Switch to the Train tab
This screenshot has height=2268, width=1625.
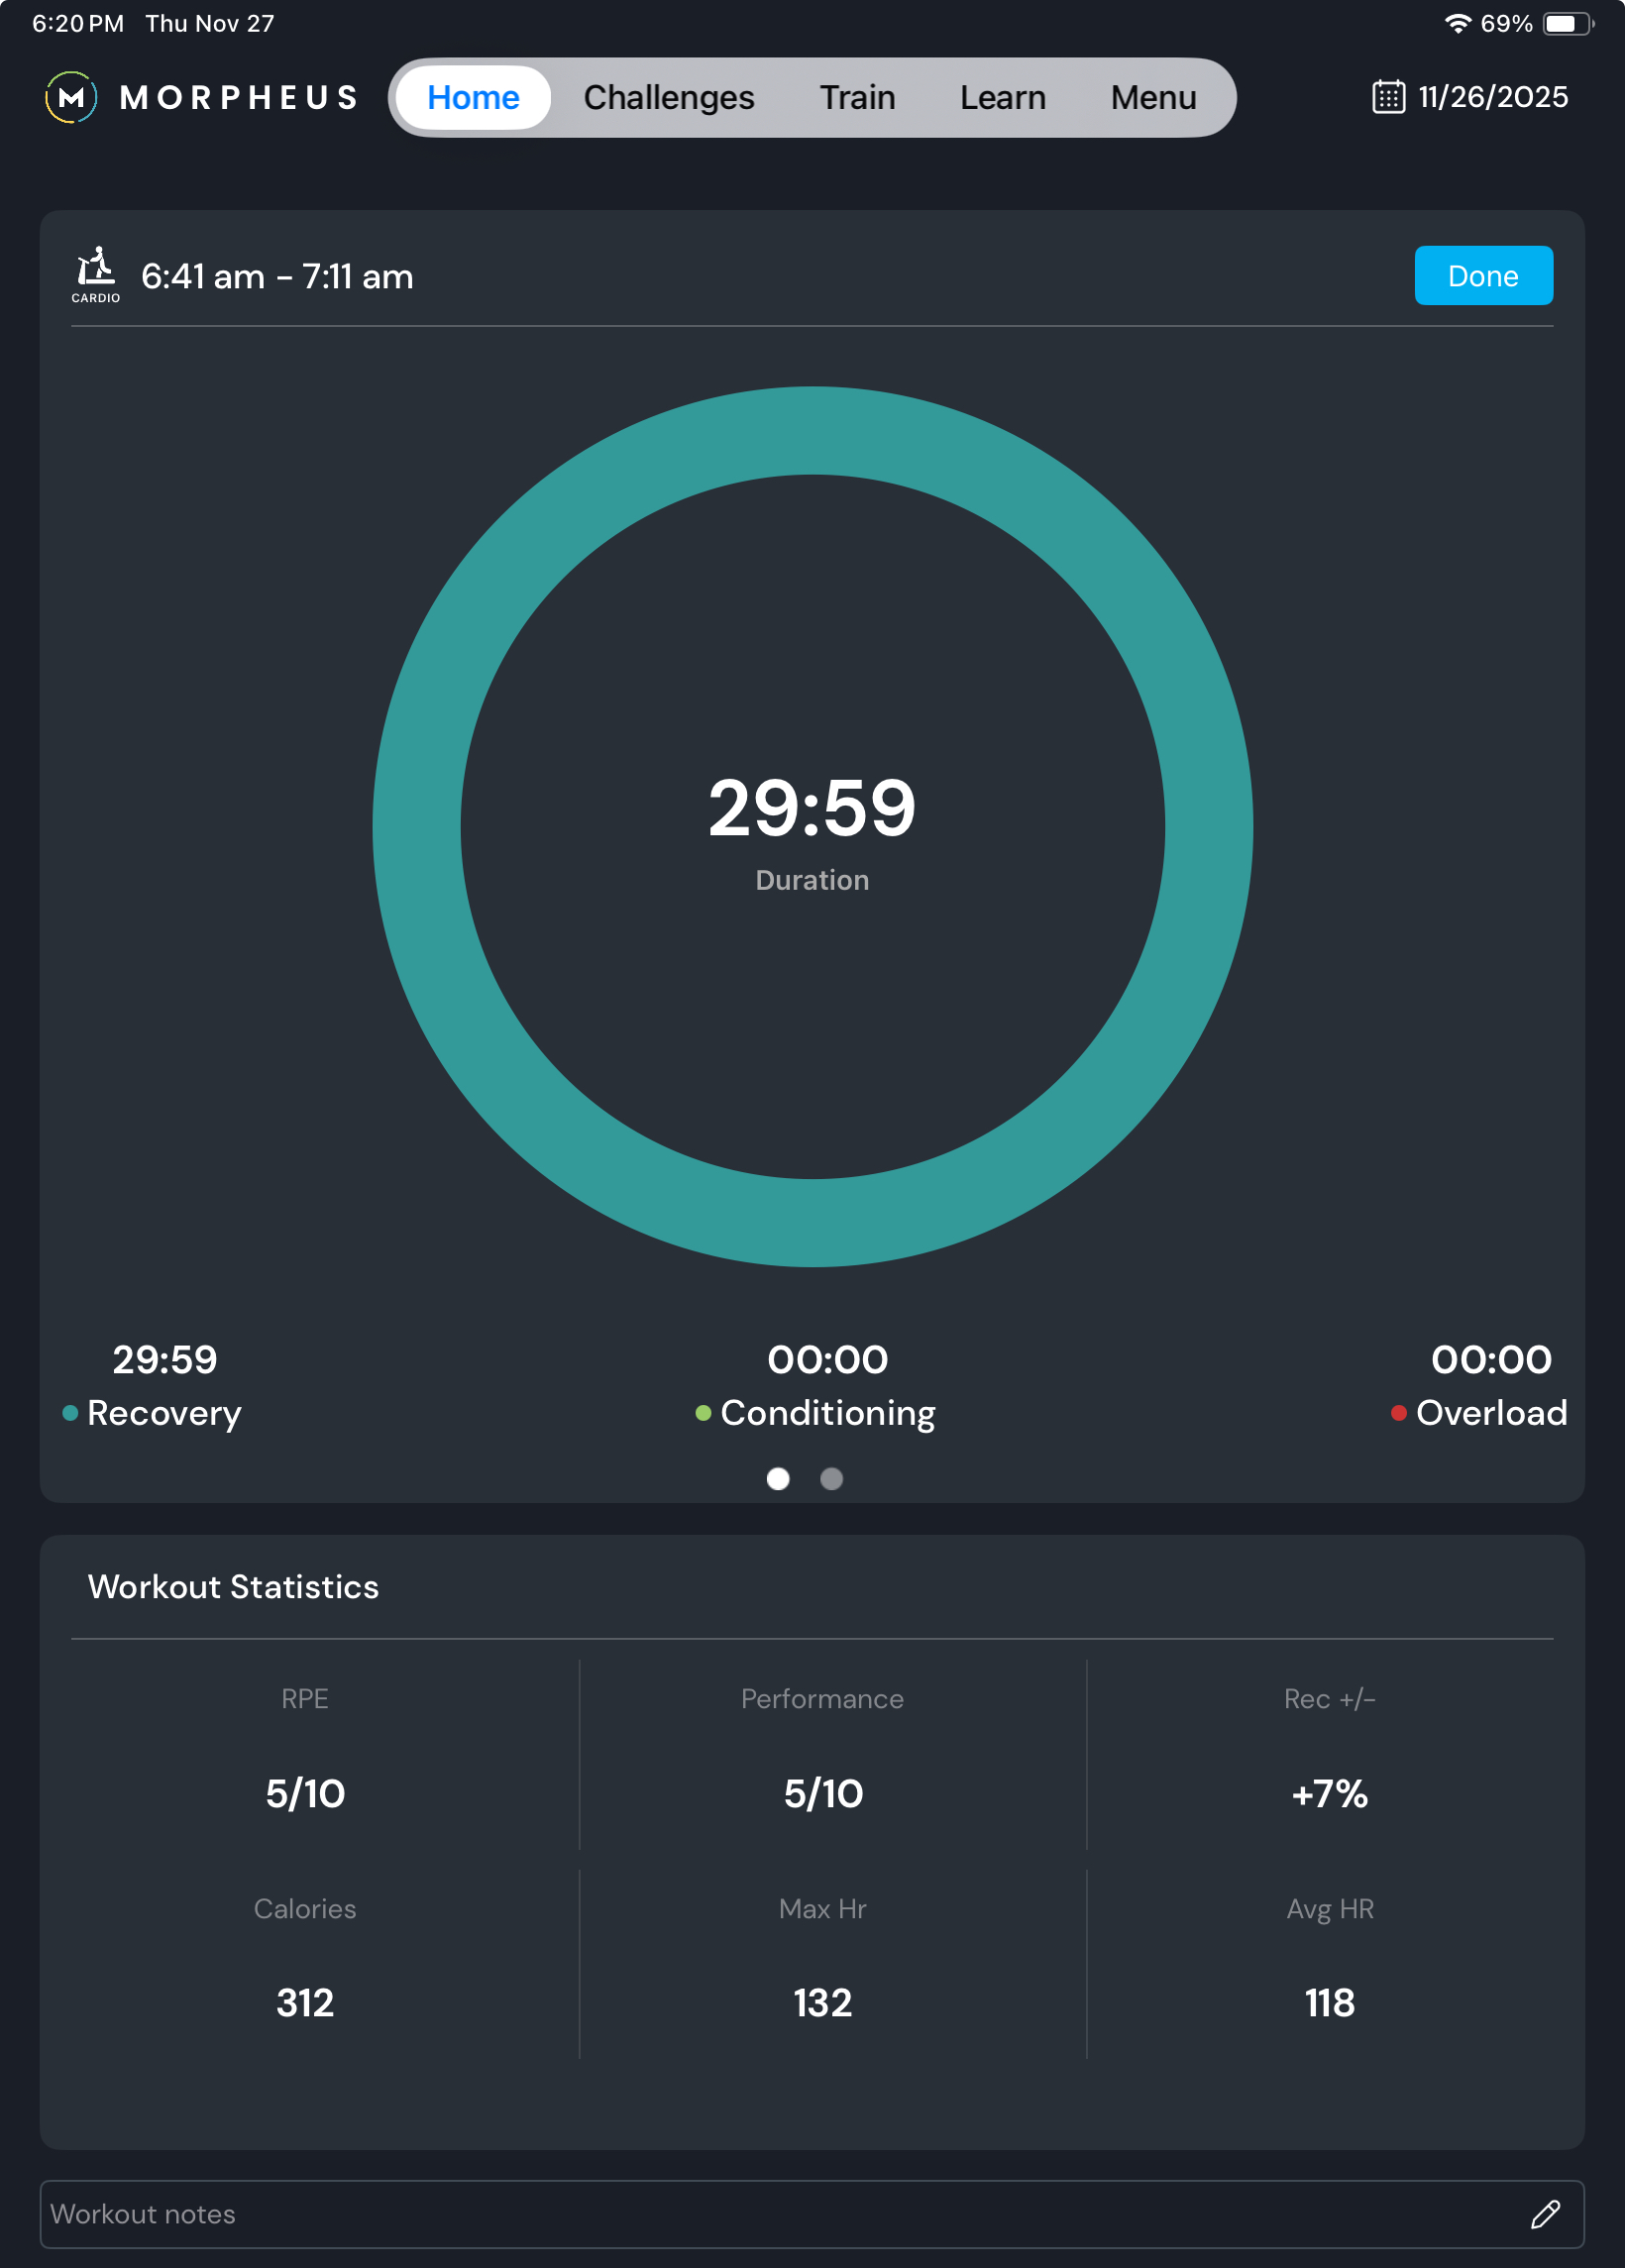(857, 98)
